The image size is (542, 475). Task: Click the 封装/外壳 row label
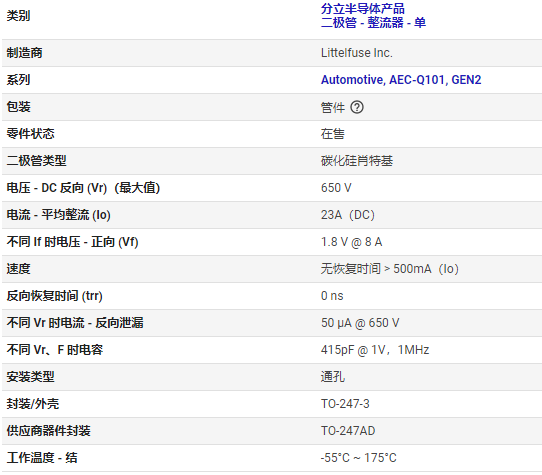click(x=33, y=403)
